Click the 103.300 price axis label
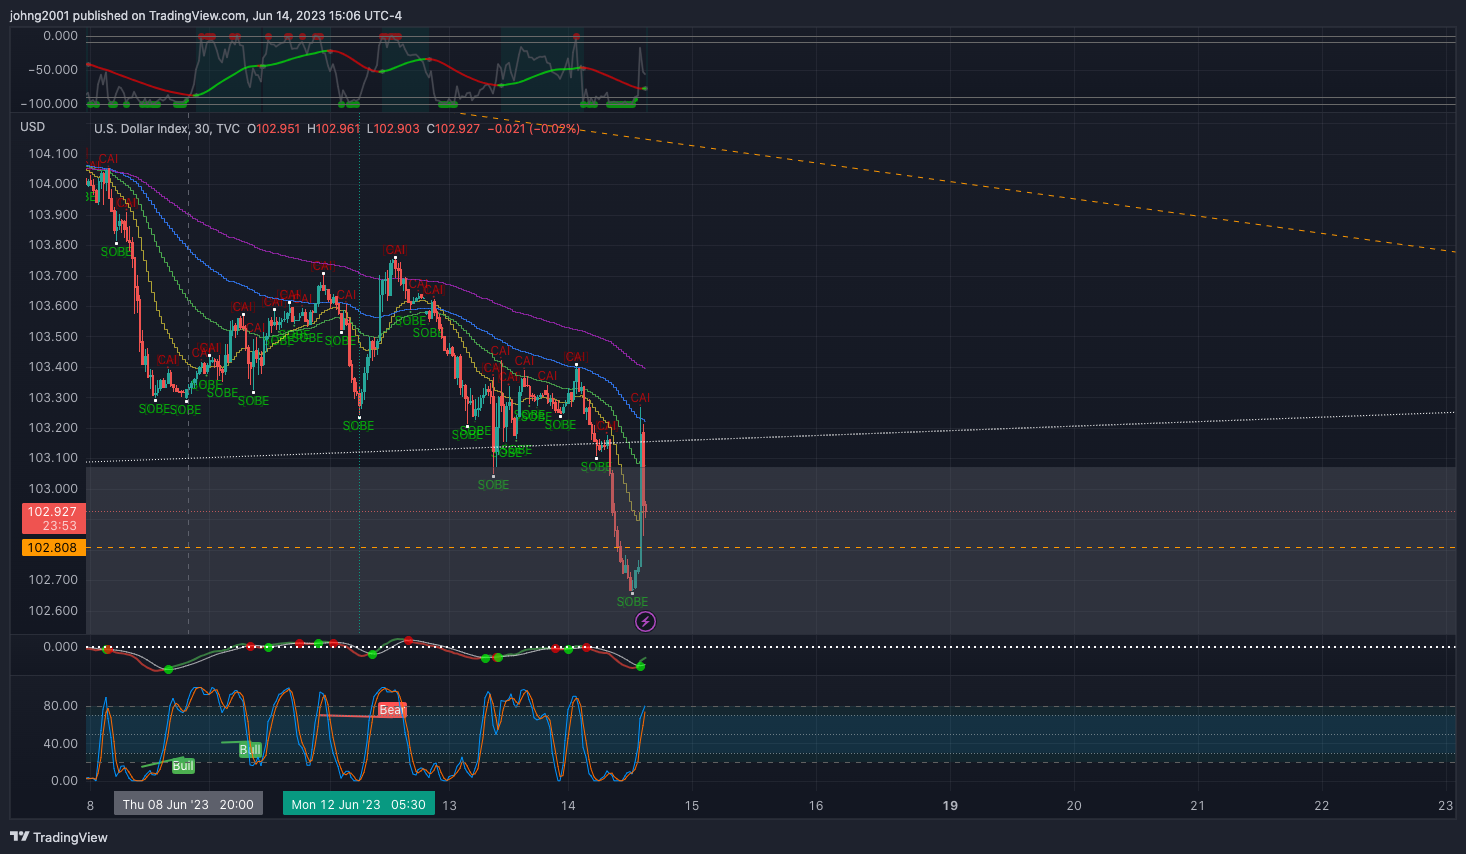 53,398
